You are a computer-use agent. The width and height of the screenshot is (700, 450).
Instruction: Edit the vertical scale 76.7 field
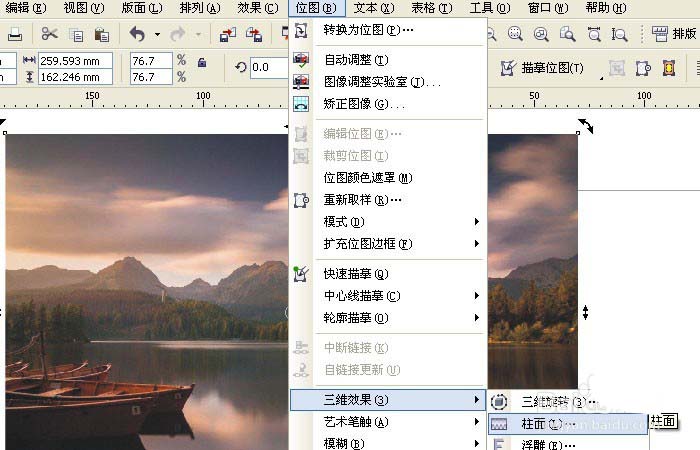pos(151,77)
